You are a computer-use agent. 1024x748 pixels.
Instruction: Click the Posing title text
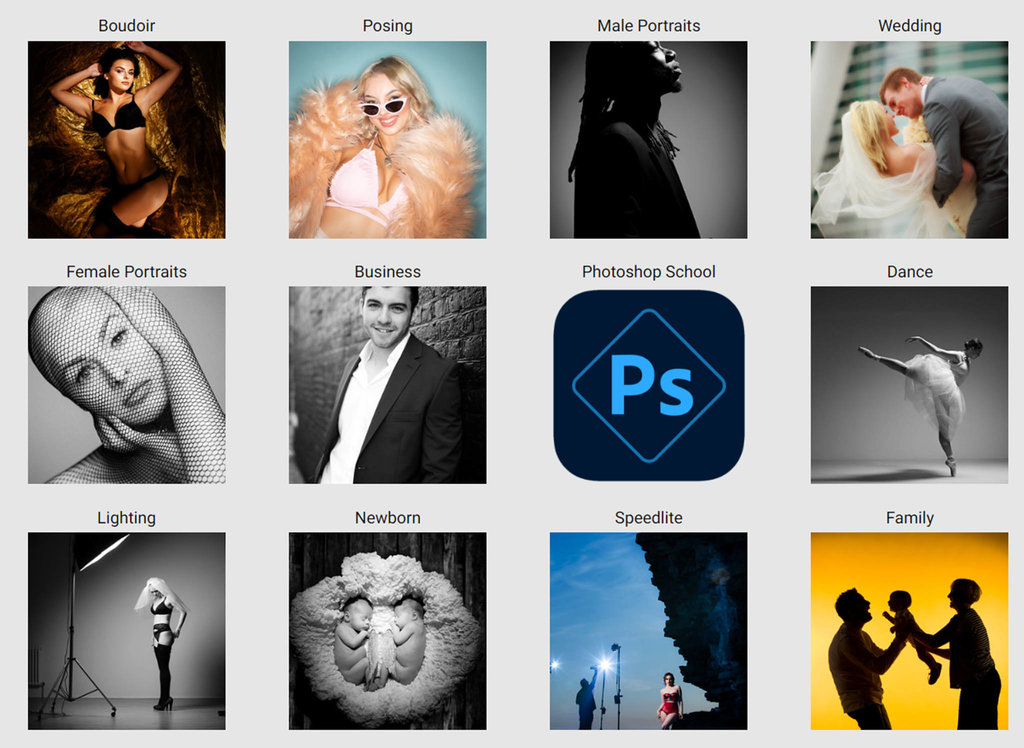388,26
